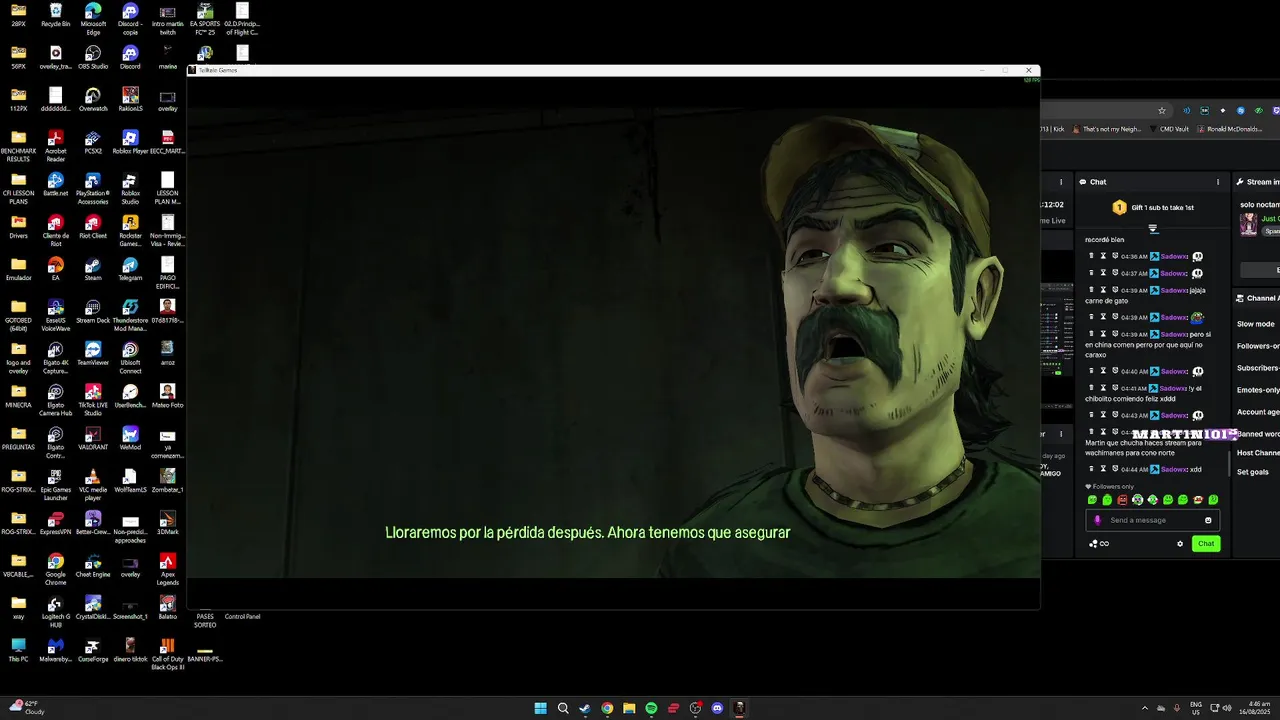1280x720 pixels.
Task: Click the Gift 1 sub leaderboard banner
Action: point(1153,207)
